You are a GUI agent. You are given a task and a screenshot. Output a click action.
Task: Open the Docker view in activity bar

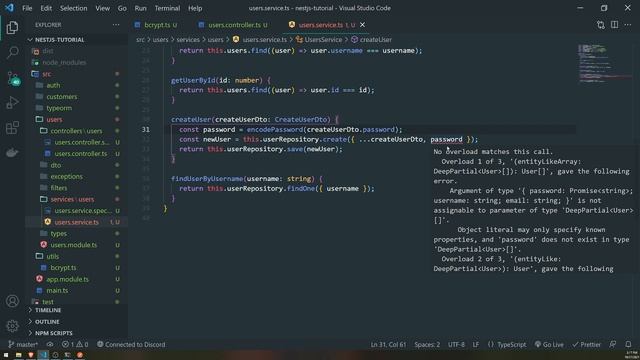point(12,153)
